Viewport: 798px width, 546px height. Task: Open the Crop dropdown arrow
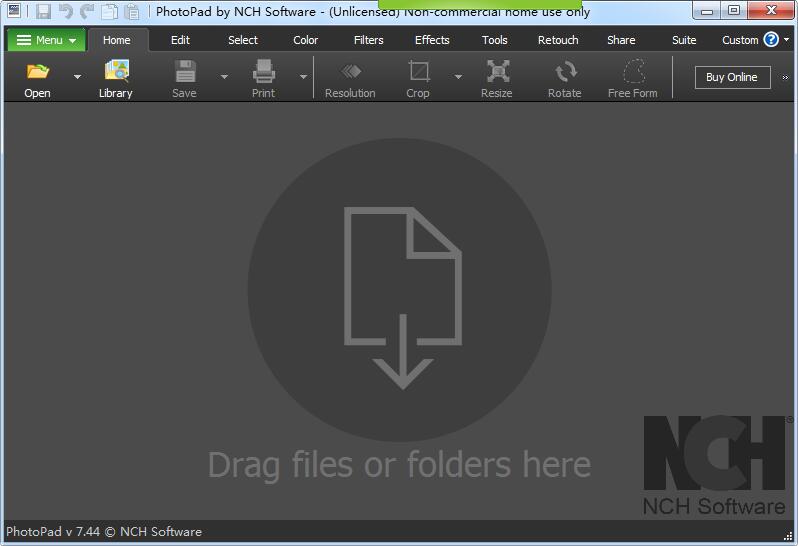(x=458, y=77)
